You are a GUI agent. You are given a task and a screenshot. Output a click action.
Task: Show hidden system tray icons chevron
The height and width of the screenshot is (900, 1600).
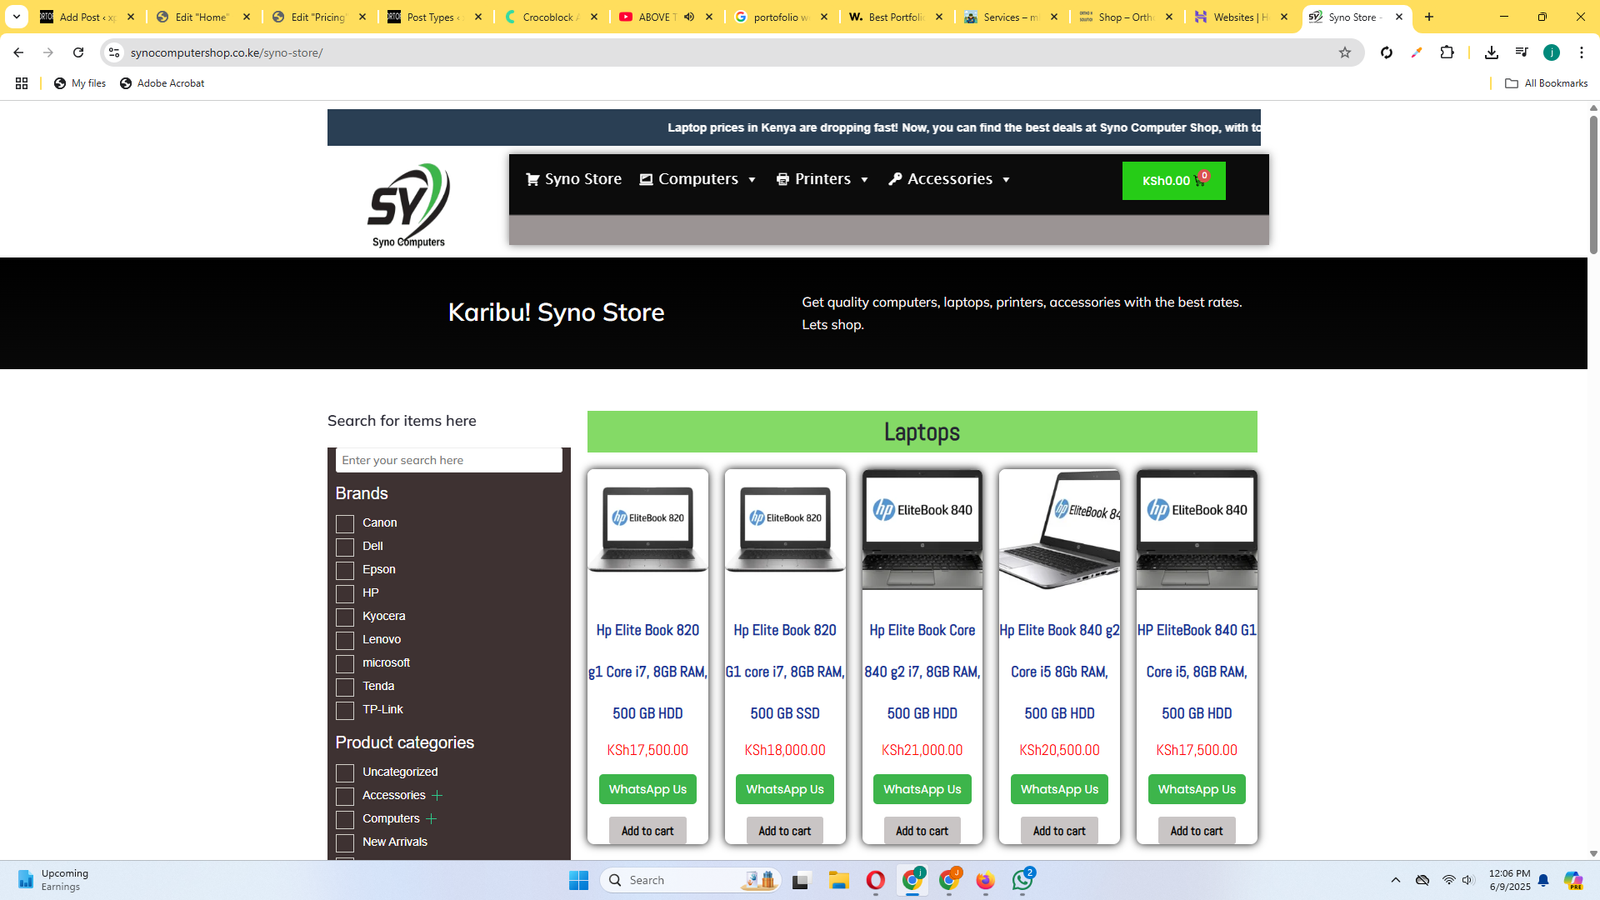pos(1395,880)
